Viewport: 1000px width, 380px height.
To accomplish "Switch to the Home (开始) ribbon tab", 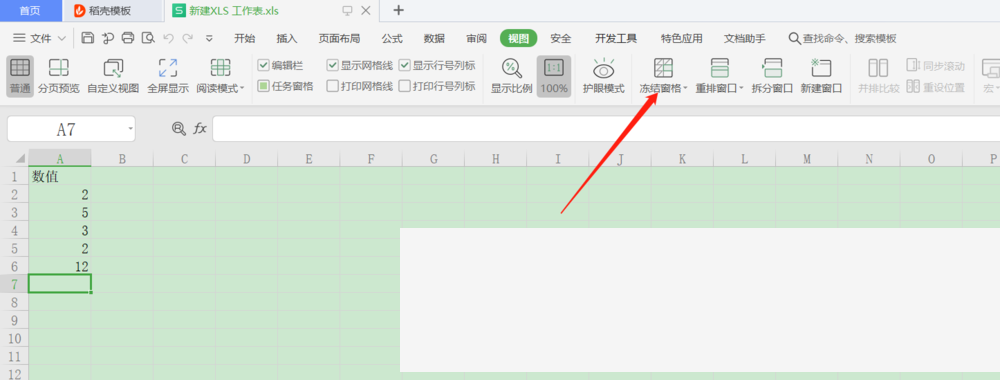I will point(244,38).
